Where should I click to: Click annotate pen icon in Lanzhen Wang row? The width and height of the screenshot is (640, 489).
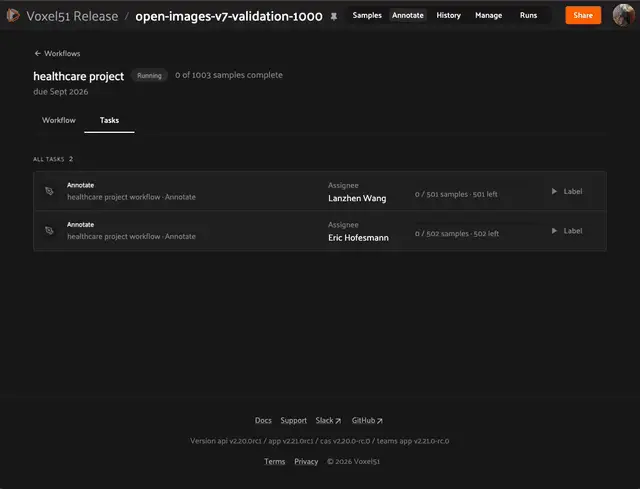pos(49,191)
